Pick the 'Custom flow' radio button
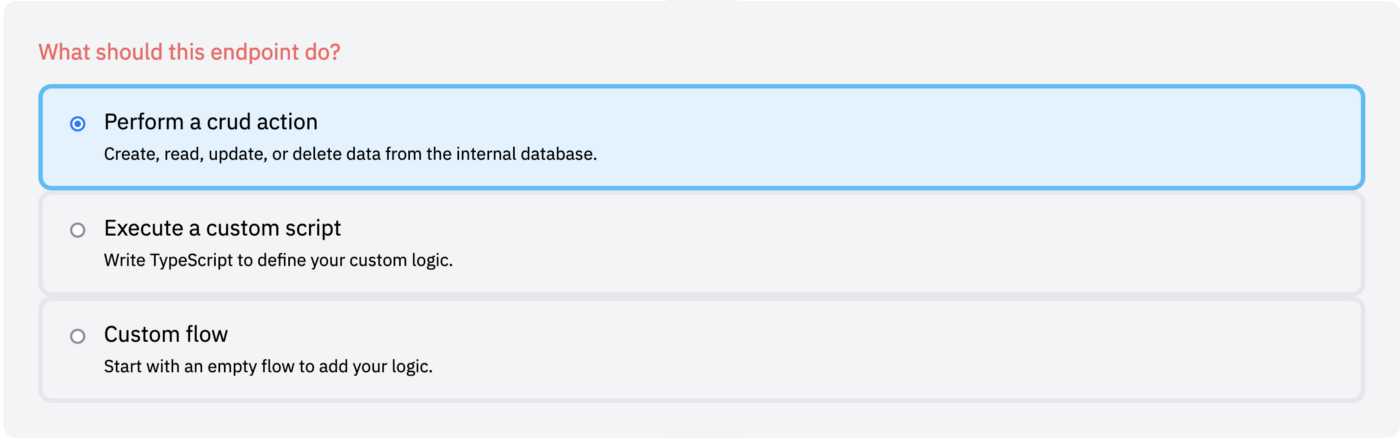 78,336
